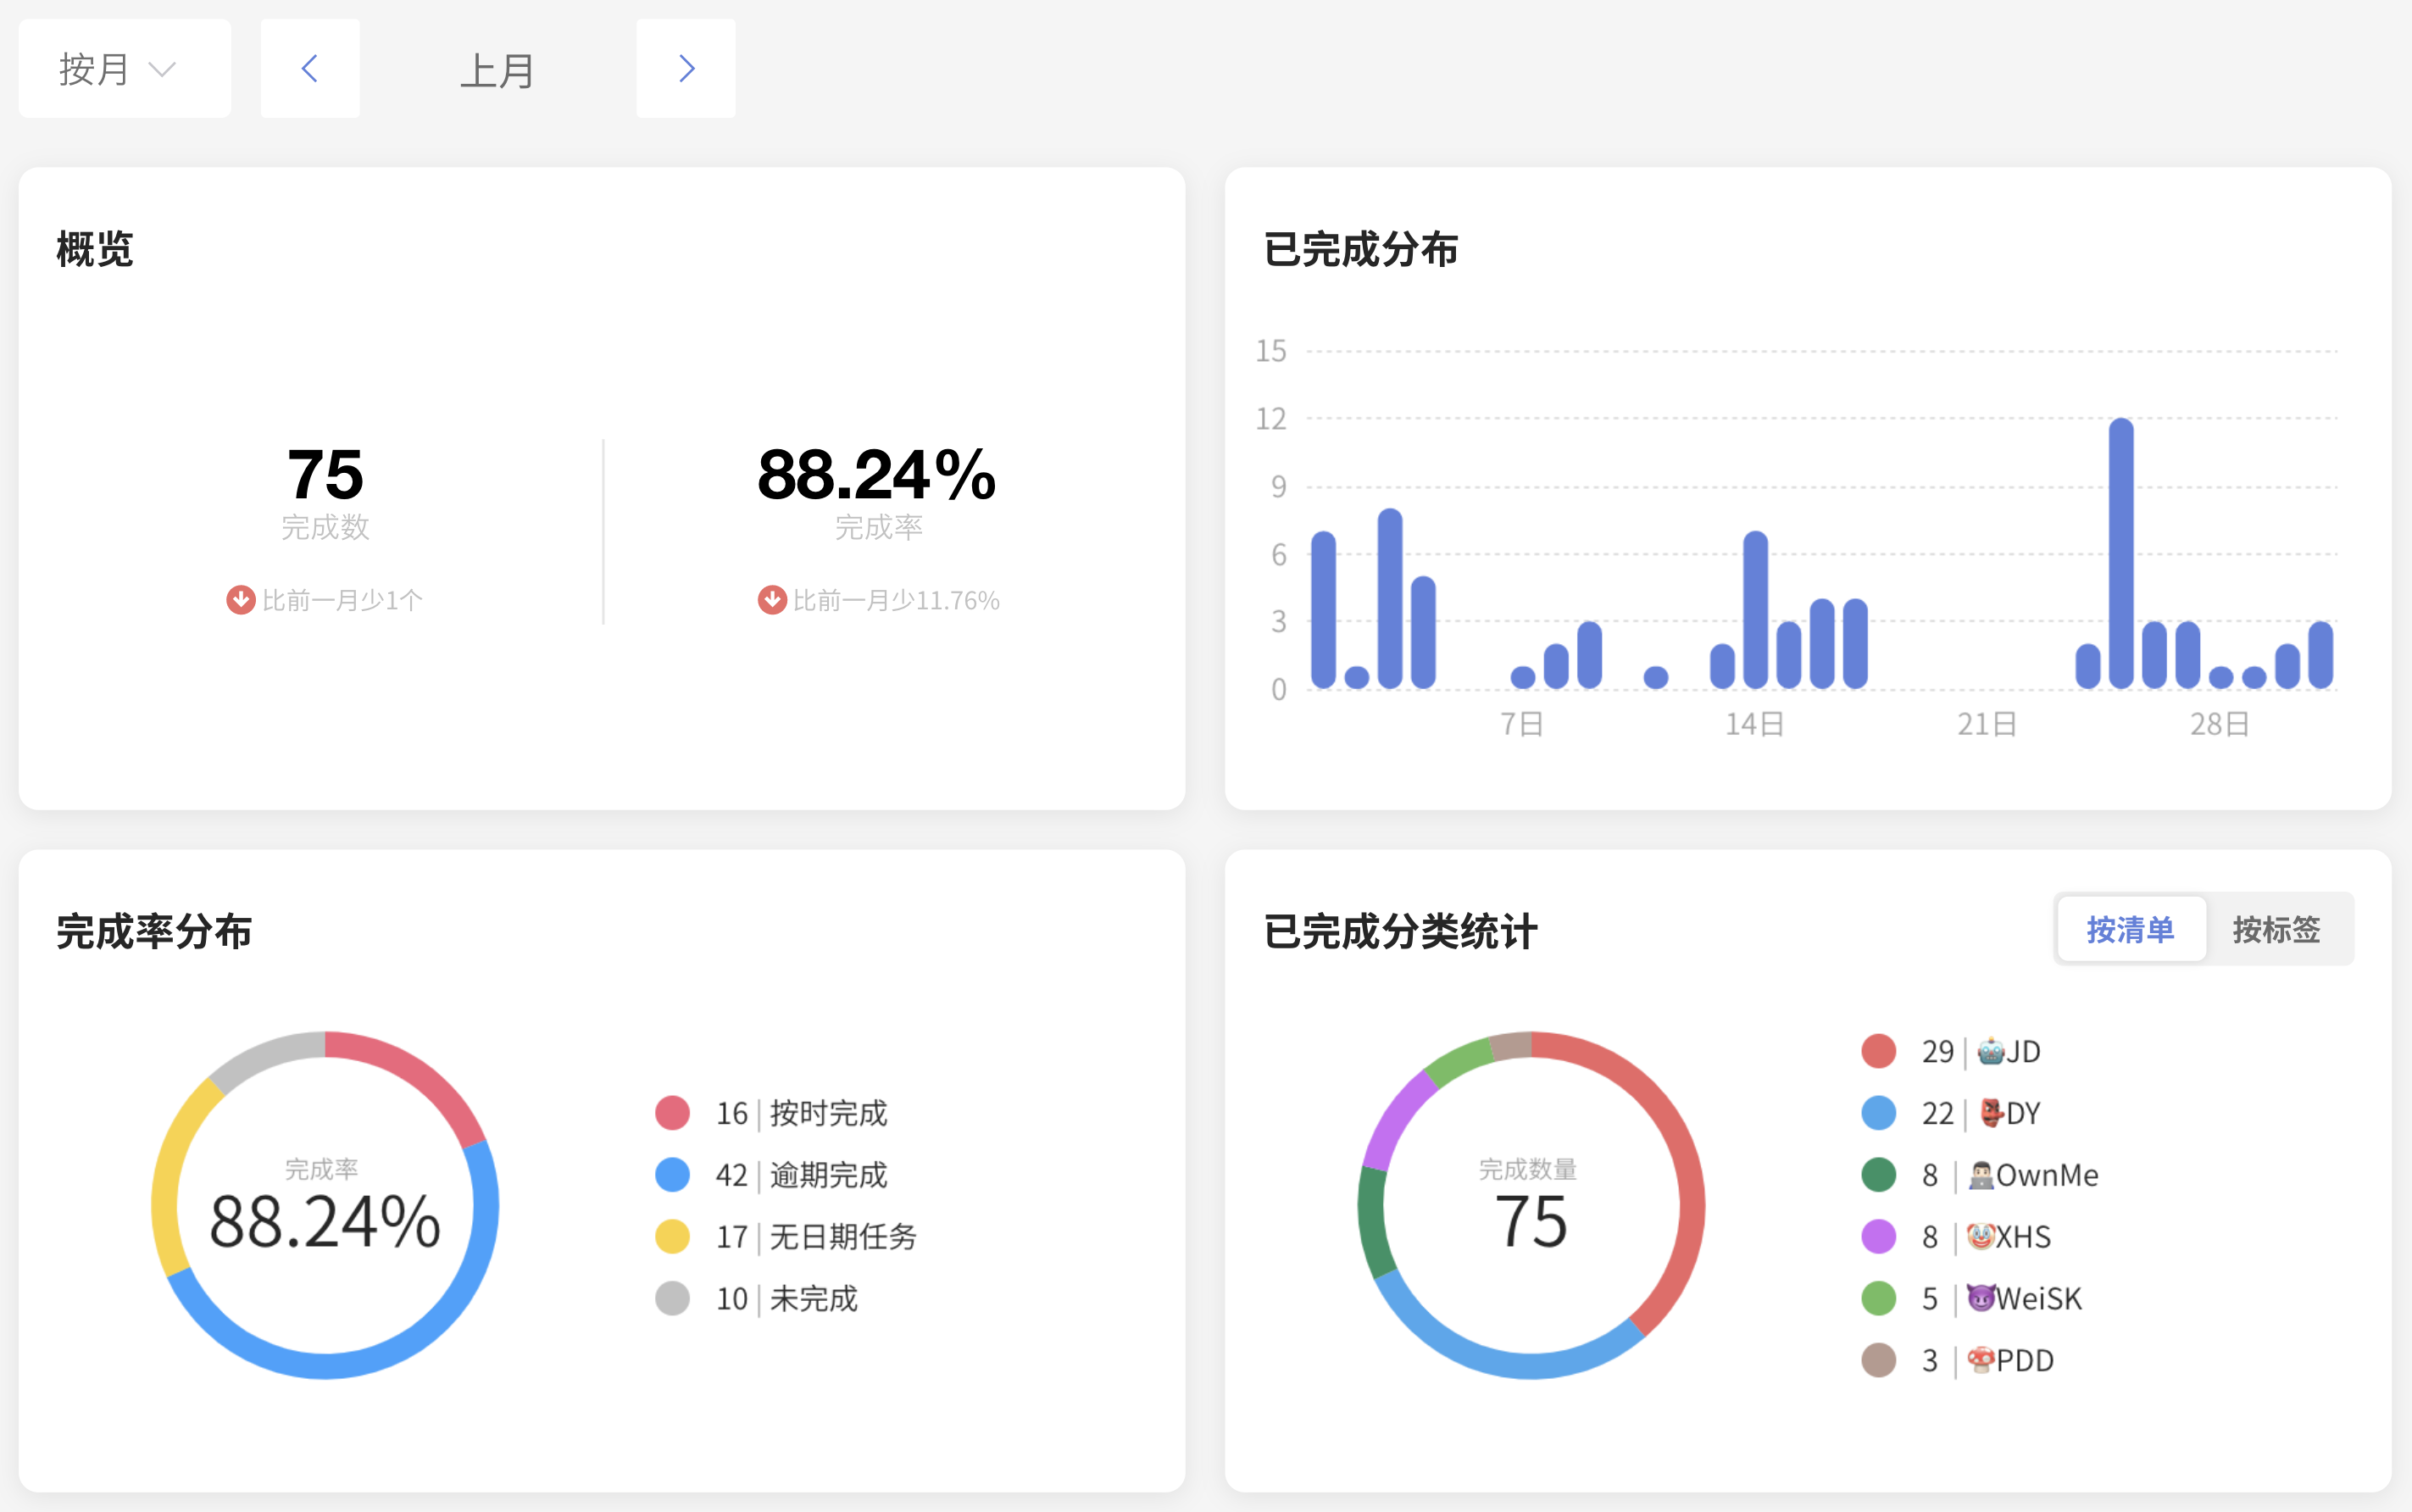Click the OwnMe person emoji icon
2412x1512 pixels.
point(1981,1175)
